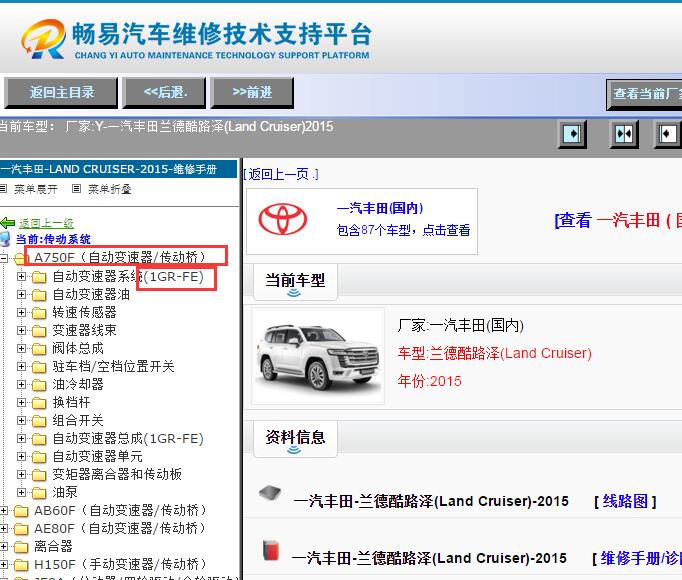
Task: Click 包含87个车型，点击查看 link
Action: pos(403,230)
